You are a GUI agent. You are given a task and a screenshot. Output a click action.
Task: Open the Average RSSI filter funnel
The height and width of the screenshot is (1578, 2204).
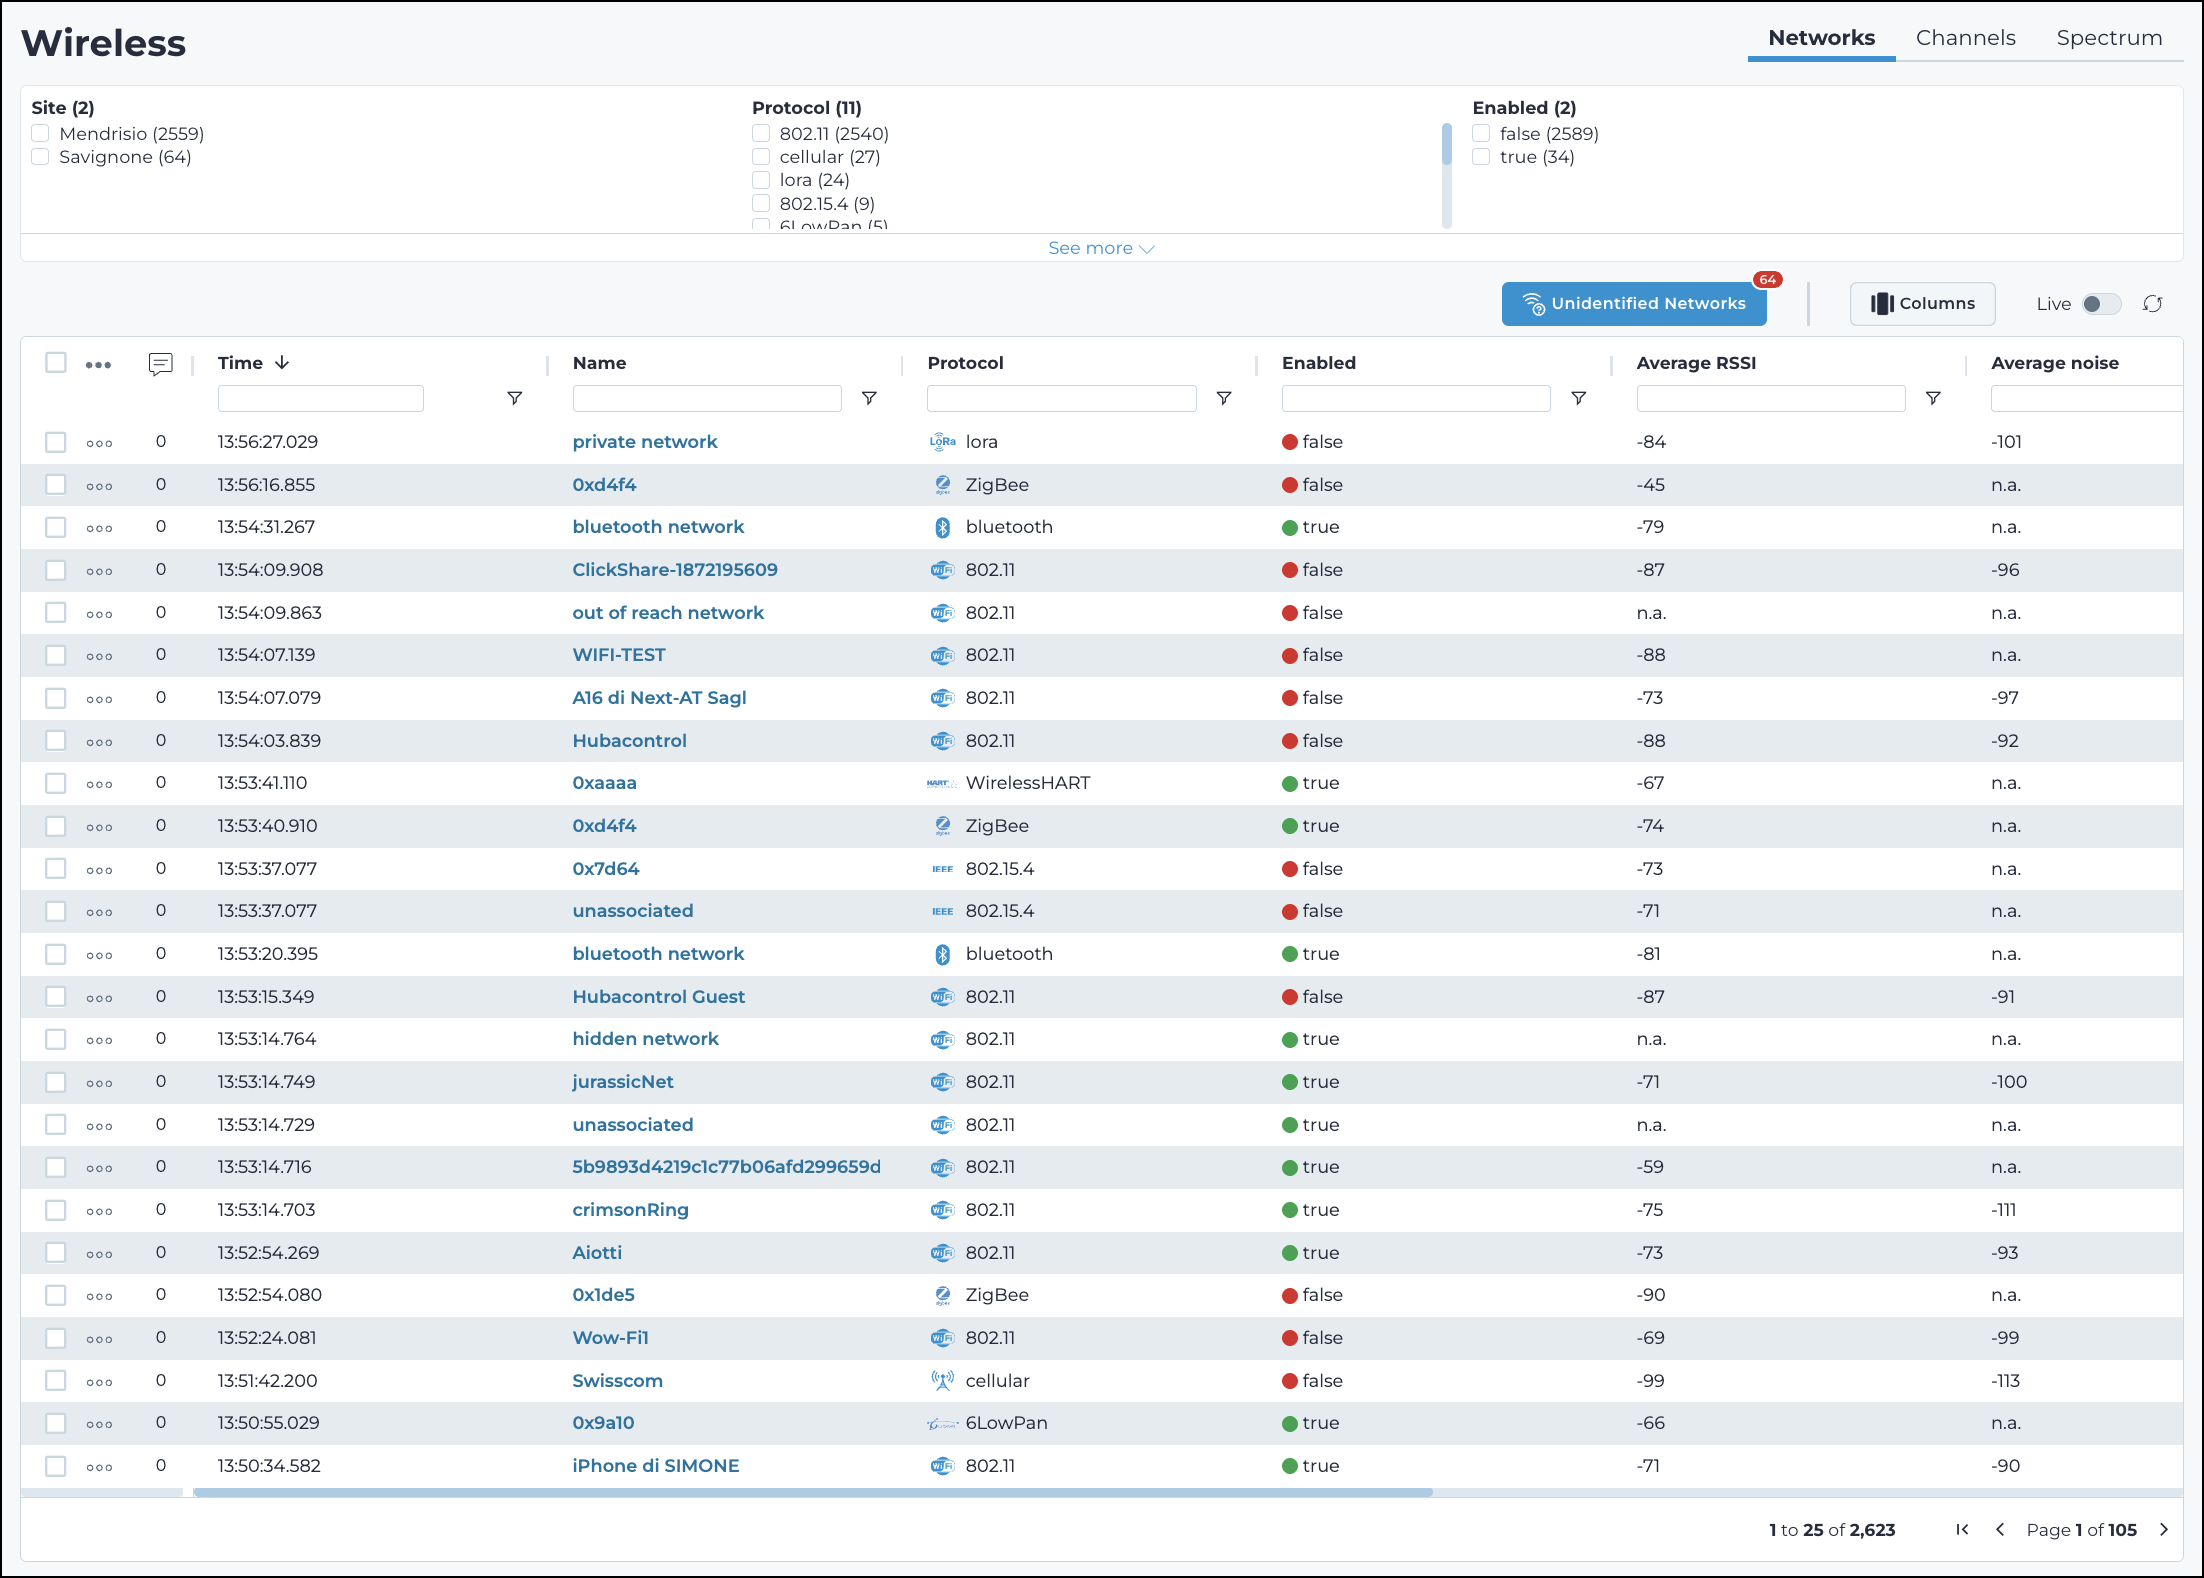[1933, 398]
